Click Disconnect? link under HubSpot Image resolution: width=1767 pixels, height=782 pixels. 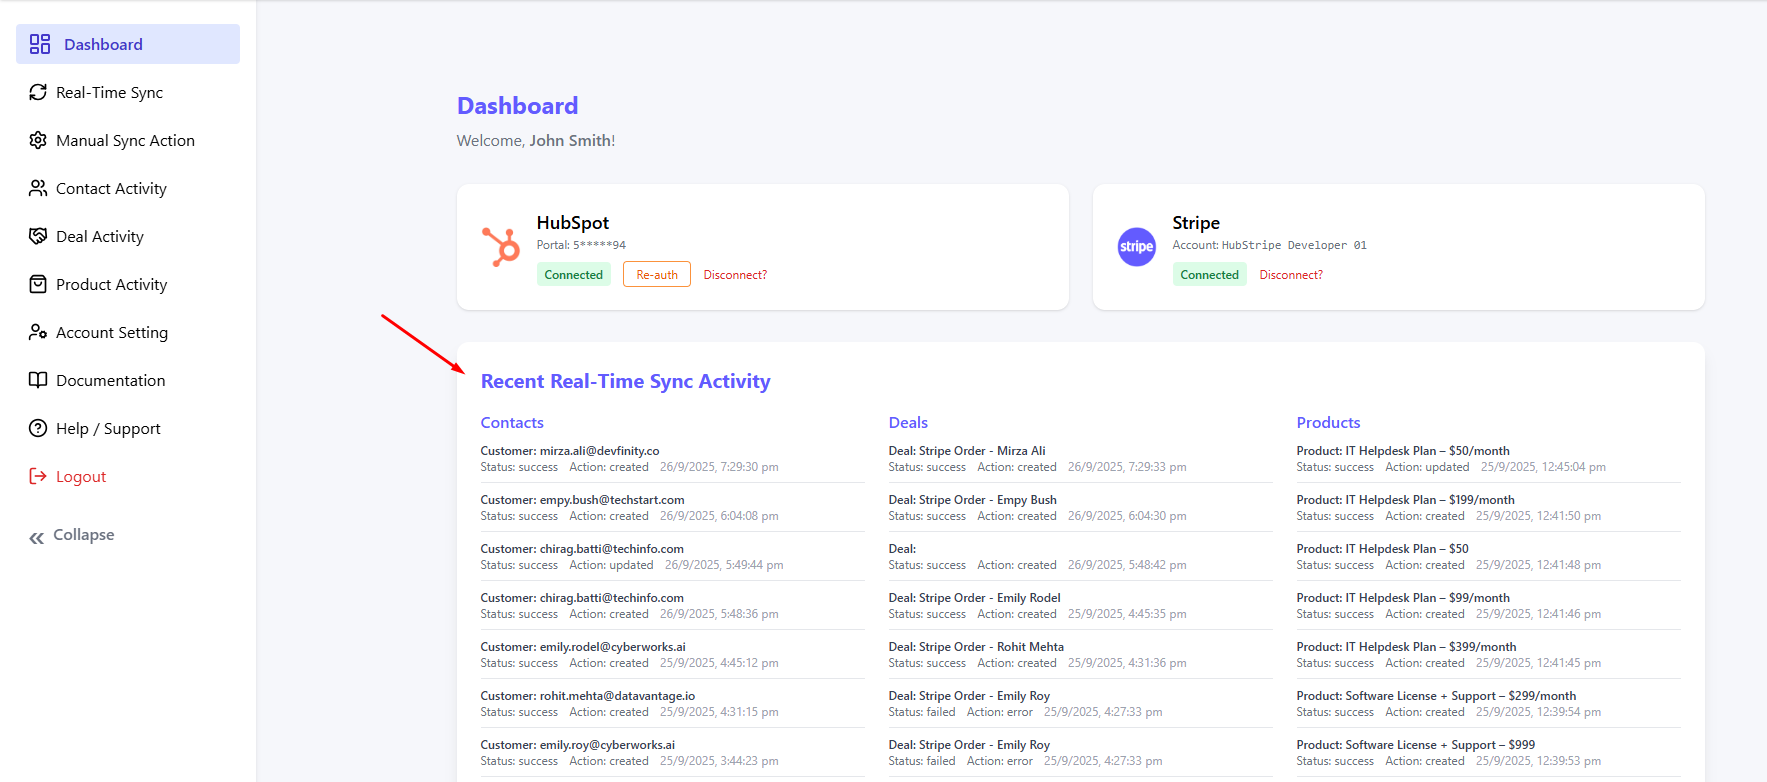click(x=735, y=275)
